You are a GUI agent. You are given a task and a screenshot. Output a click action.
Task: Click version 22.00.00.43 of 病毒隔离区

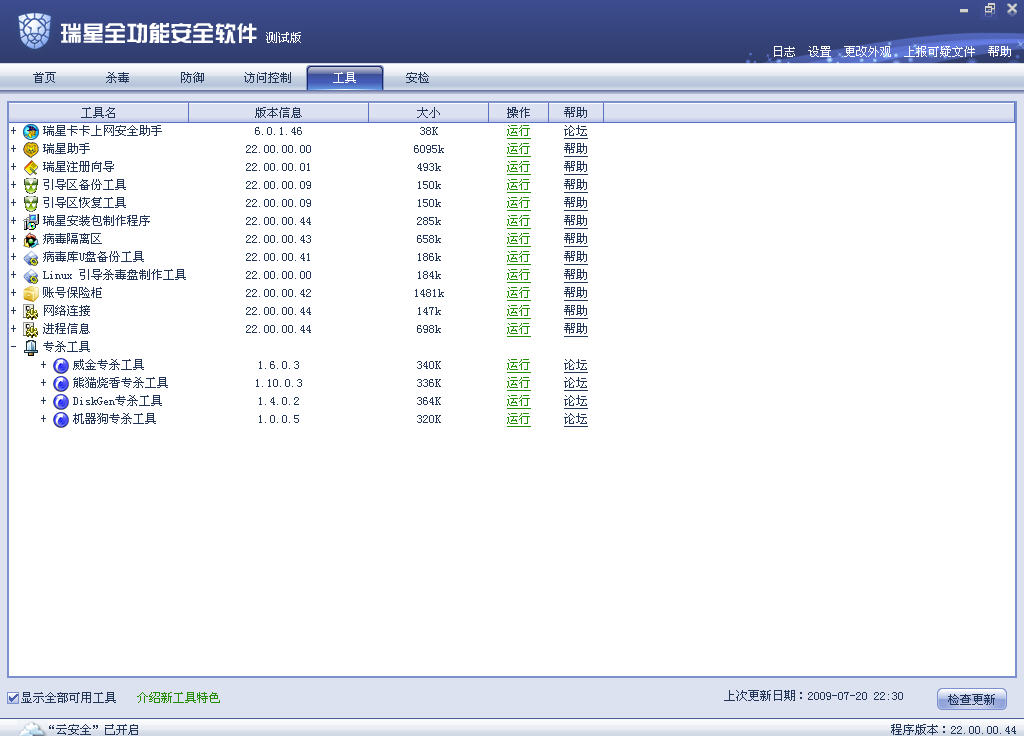(x=278, y=240)
